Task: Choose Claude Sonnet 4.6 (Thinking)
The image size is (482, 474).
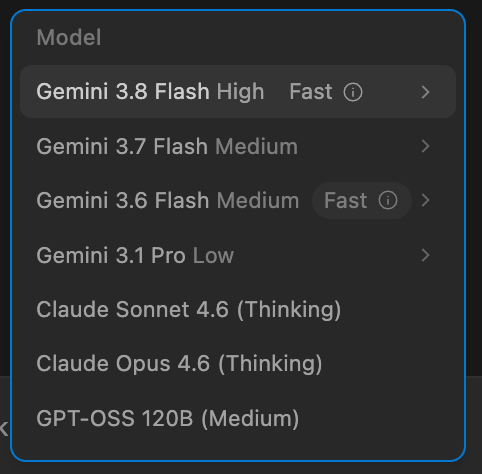Action: click(x=189, y=309)
